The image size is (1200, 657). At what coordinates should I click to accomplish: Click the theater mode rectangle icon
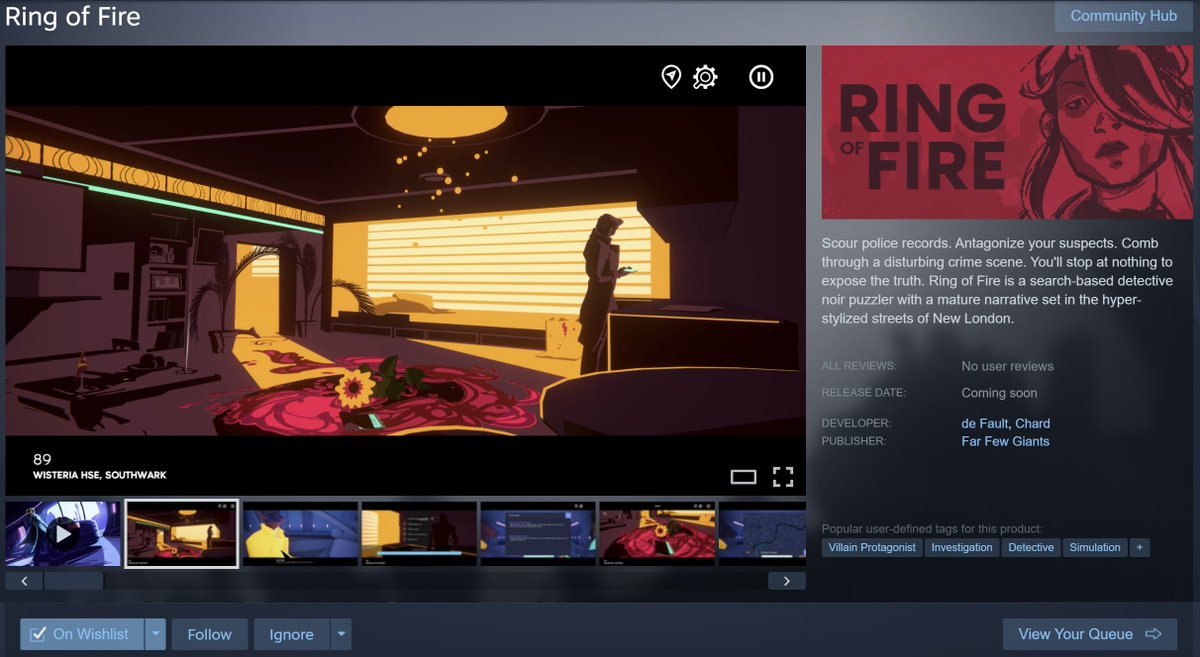(743, 477)
